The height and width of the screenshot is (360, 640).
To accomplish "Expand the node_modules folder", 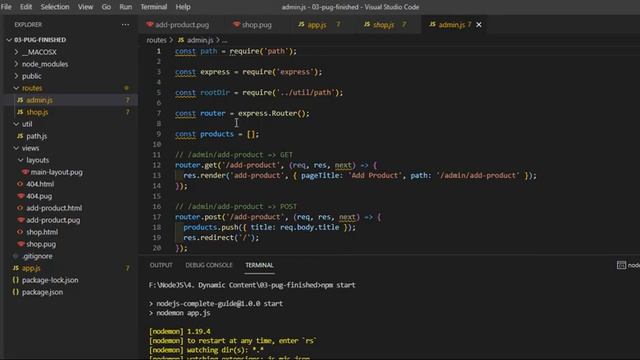I will click(44, 64).
